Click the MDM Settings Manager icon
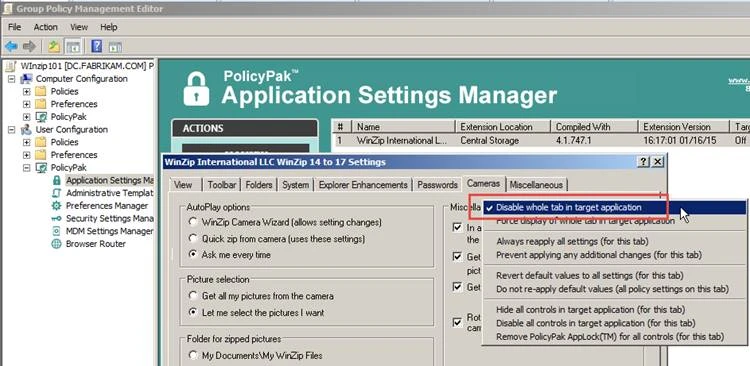Viewport: 750px width, 366px height. pos(56,231)
